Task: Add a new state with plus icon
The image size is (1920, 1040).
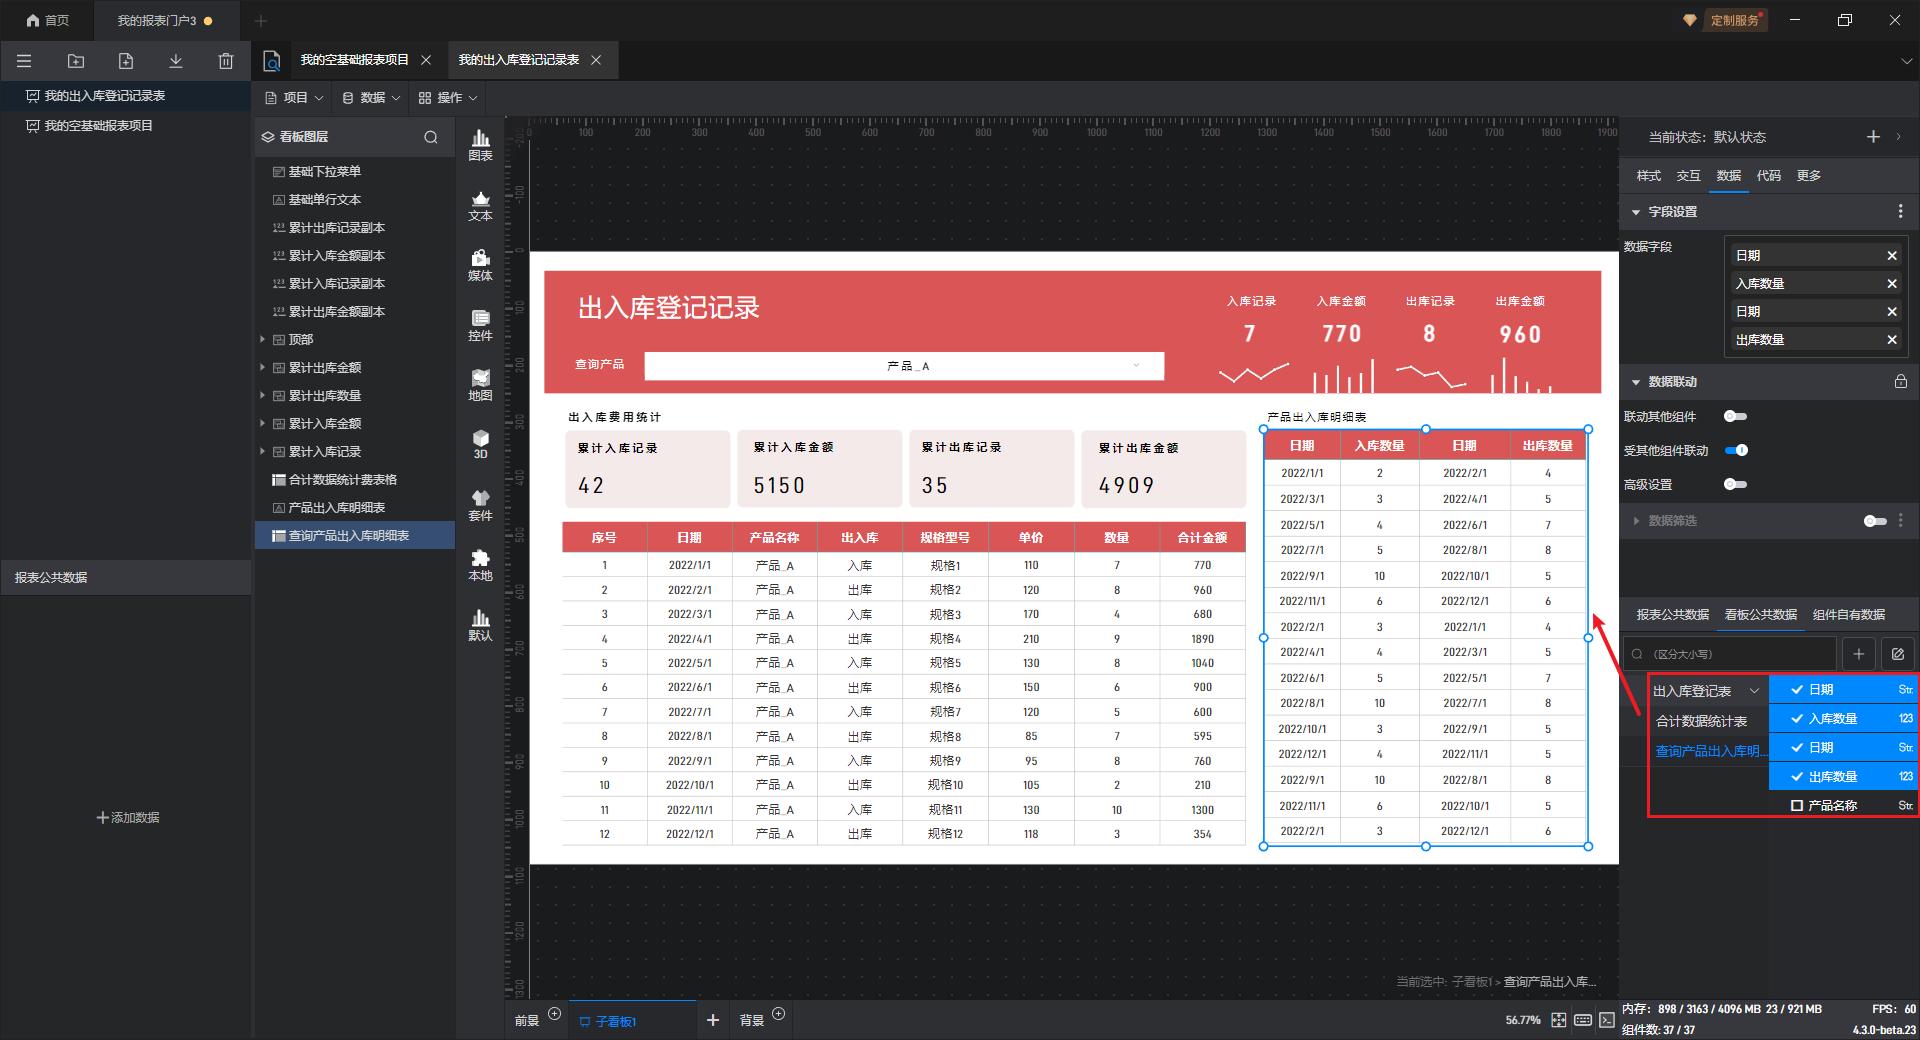Action: (x=1873, y=137)
